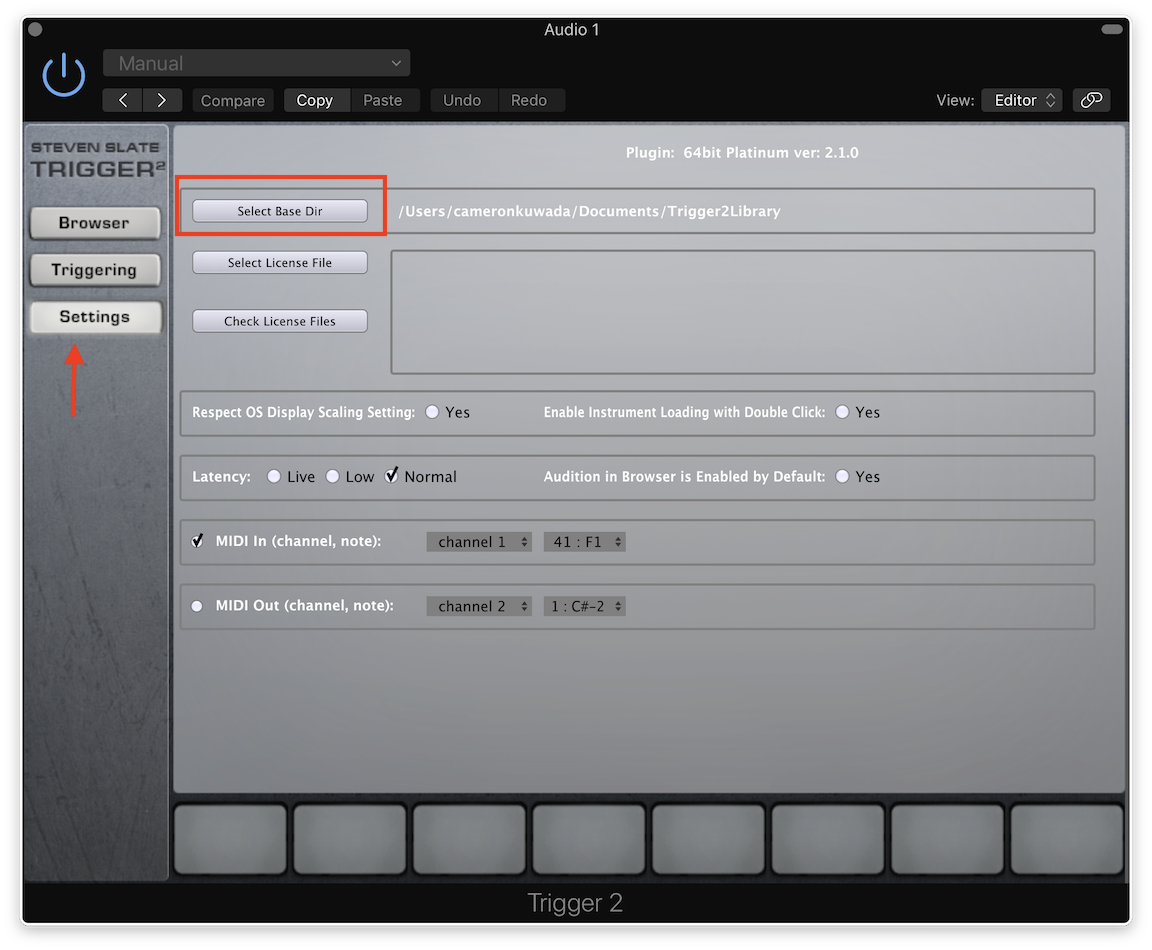
Task: Toggle MIDI In checkbox
Action: 197,541
